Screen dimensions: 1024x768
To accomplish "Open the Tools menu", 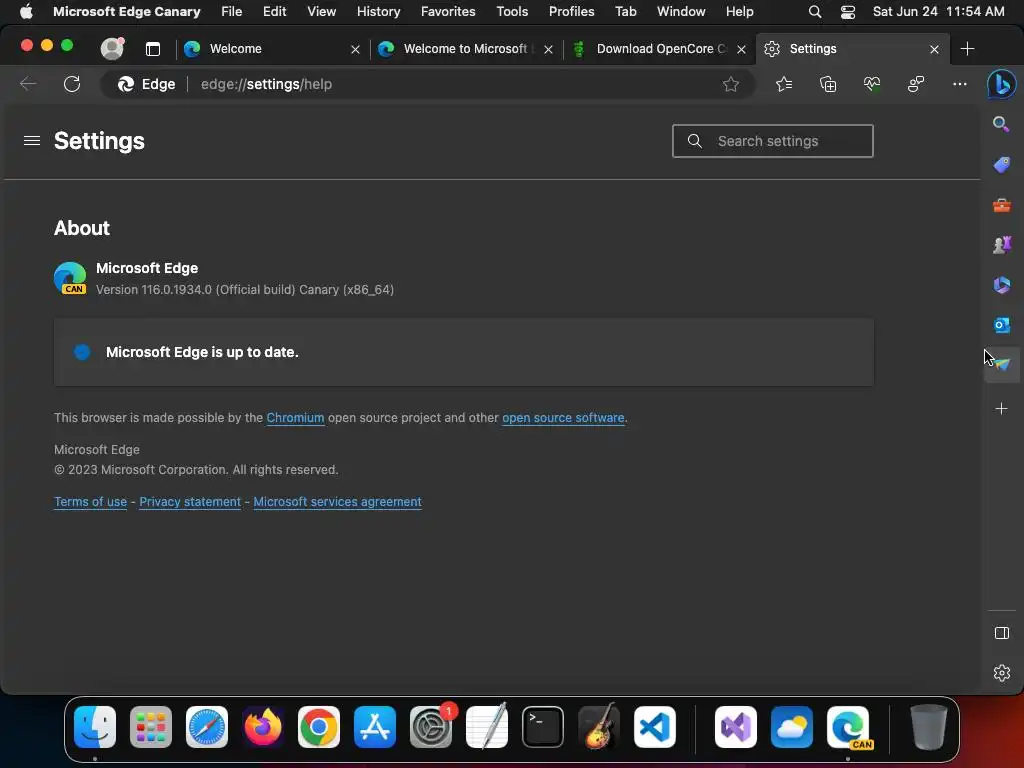I will tap(512, 12).
